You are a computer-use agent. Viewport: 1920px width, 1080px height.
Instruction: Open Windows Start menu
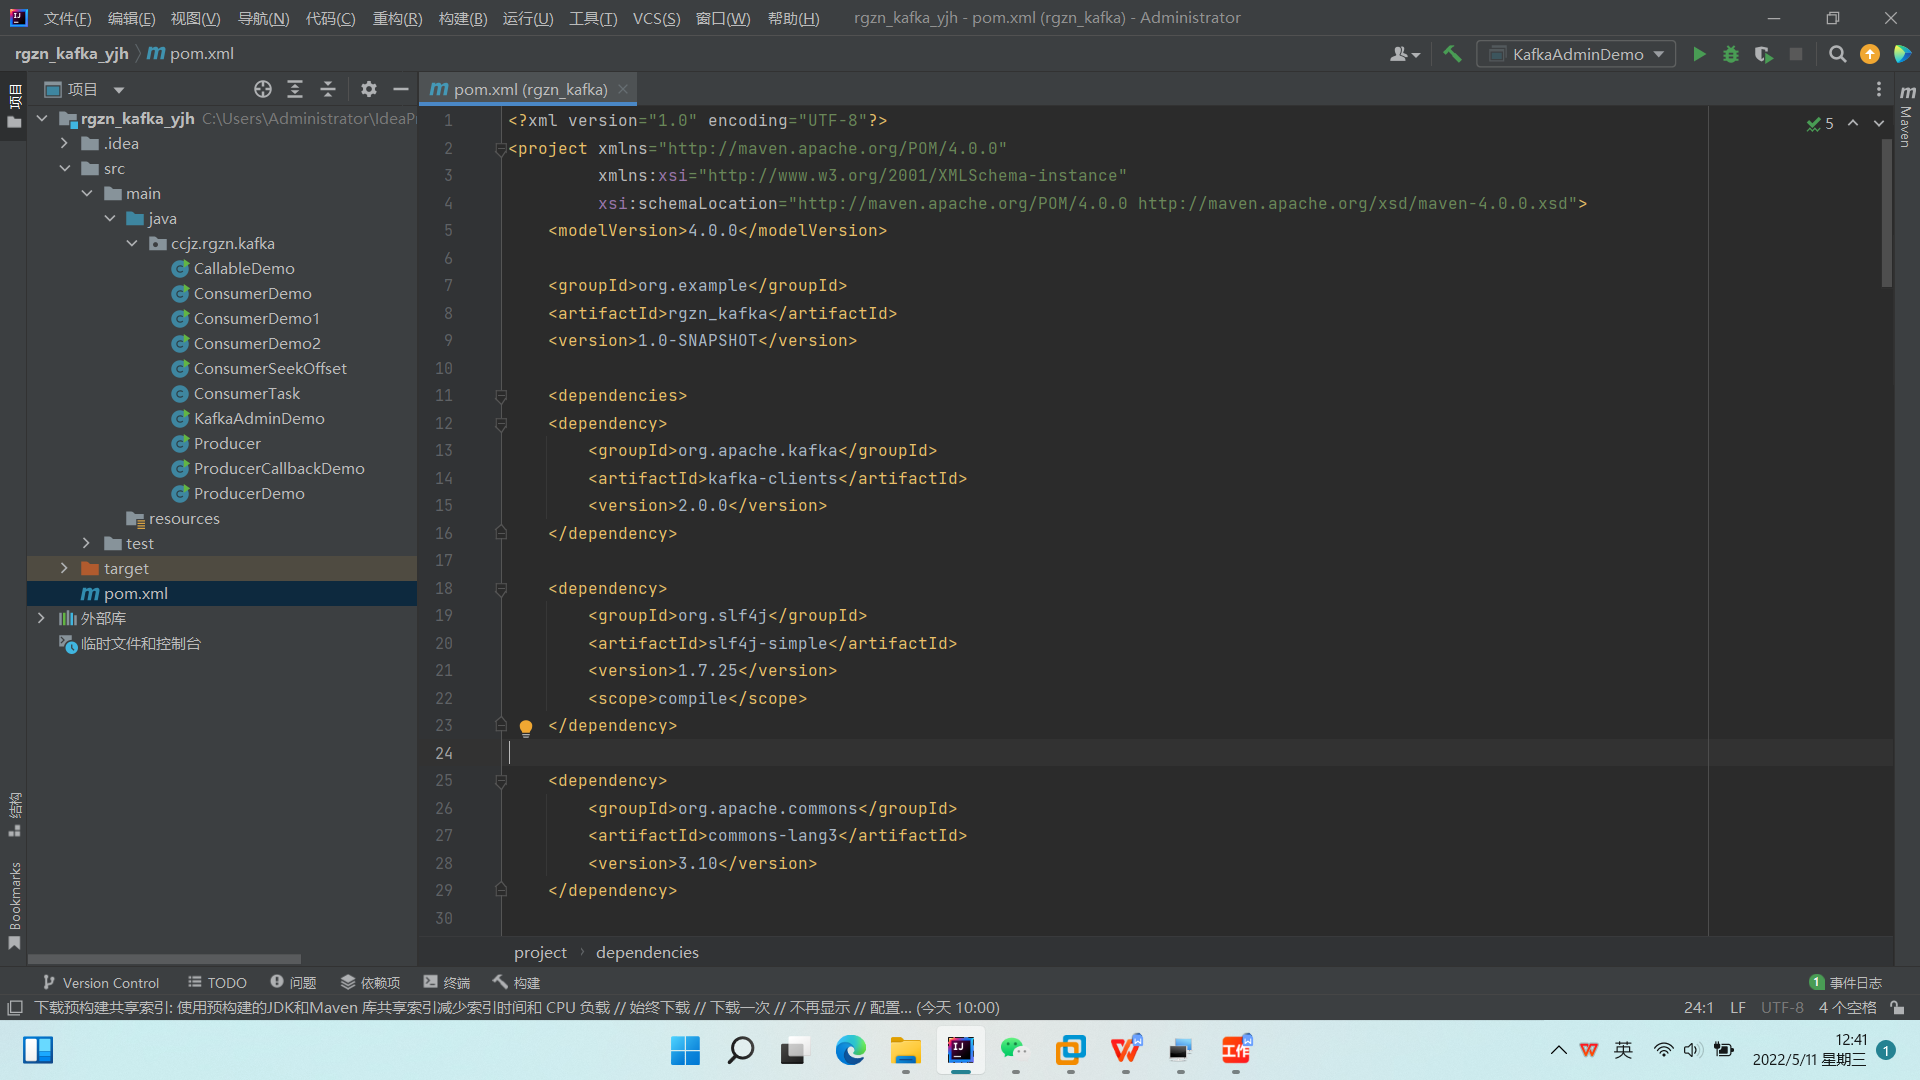pos(686,1050)
